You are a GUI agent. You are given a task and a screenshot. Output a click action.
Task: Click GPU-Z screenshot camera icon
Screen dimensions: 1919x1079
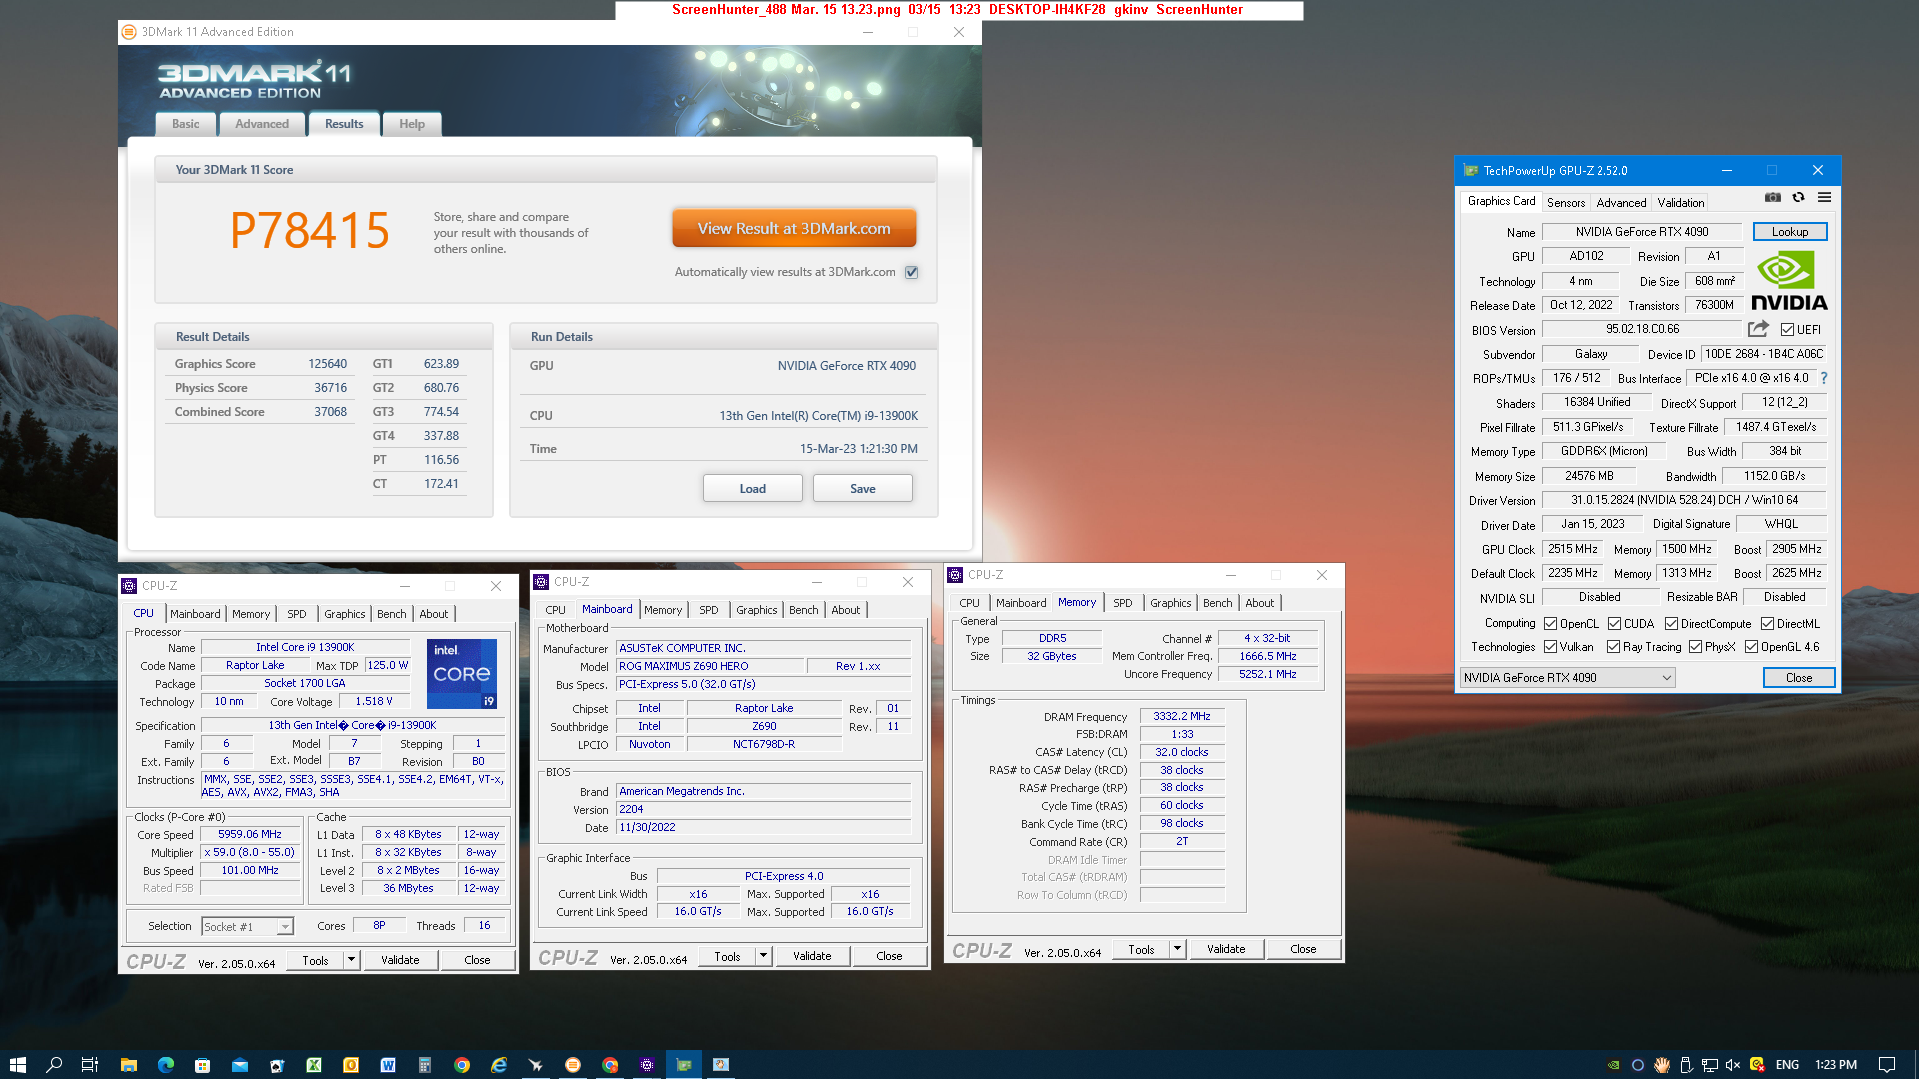tap(1772, 198)
